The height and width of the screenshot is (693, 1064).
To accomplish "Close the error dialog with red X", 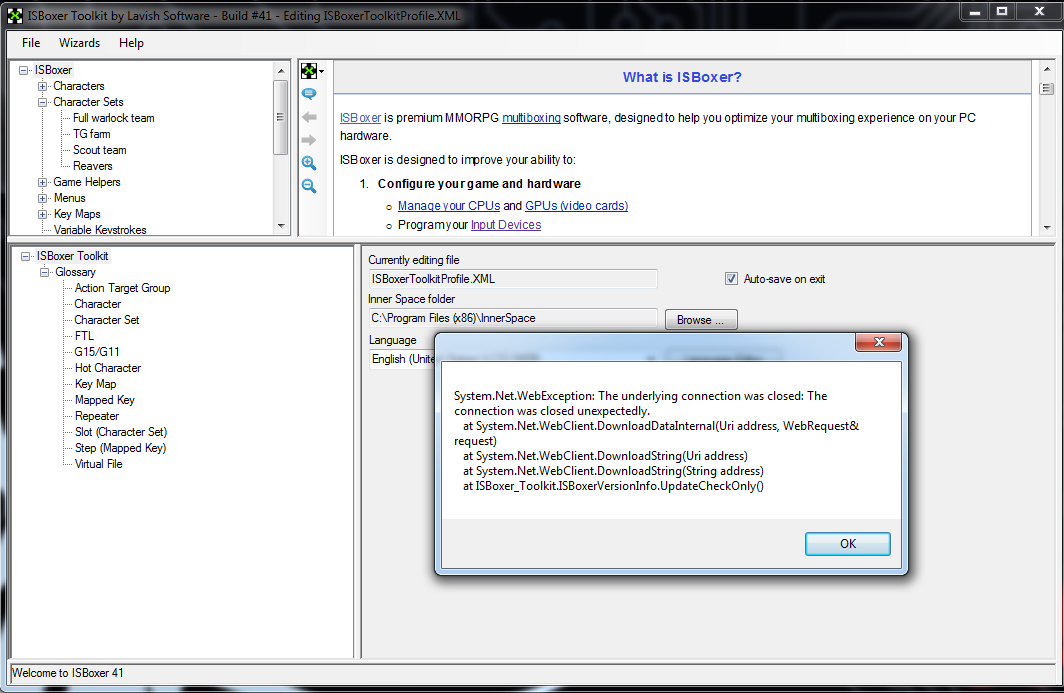I will [x=878, y=342].
